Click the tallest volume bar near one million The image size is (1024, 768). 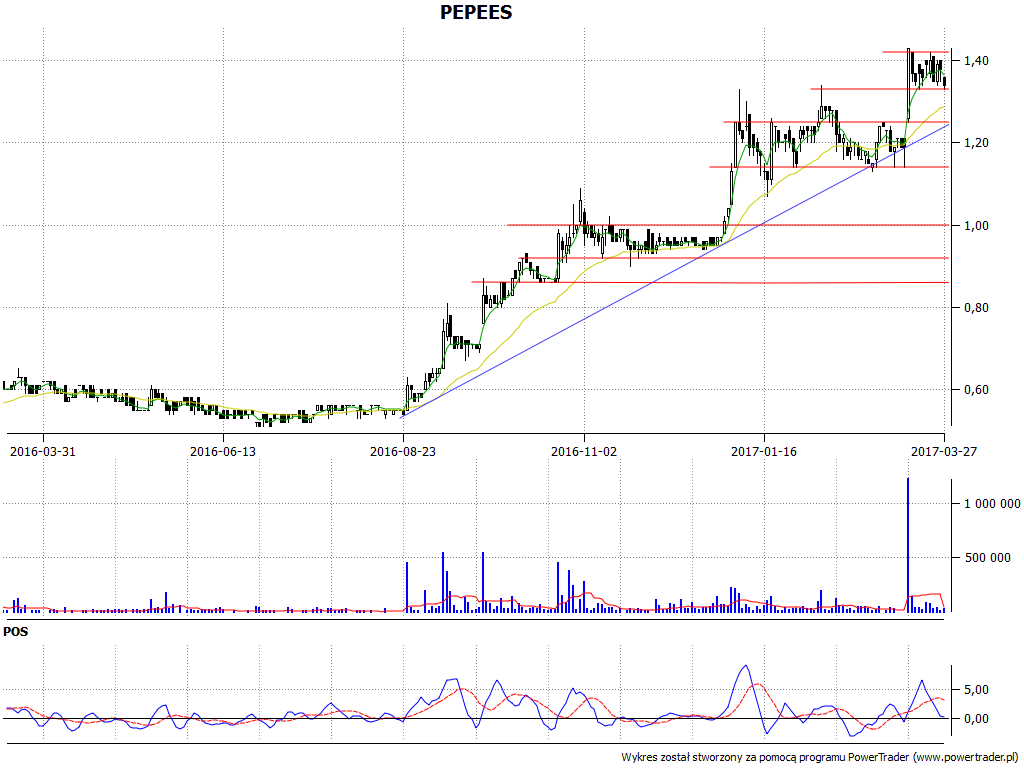click(x=908, y=545)
